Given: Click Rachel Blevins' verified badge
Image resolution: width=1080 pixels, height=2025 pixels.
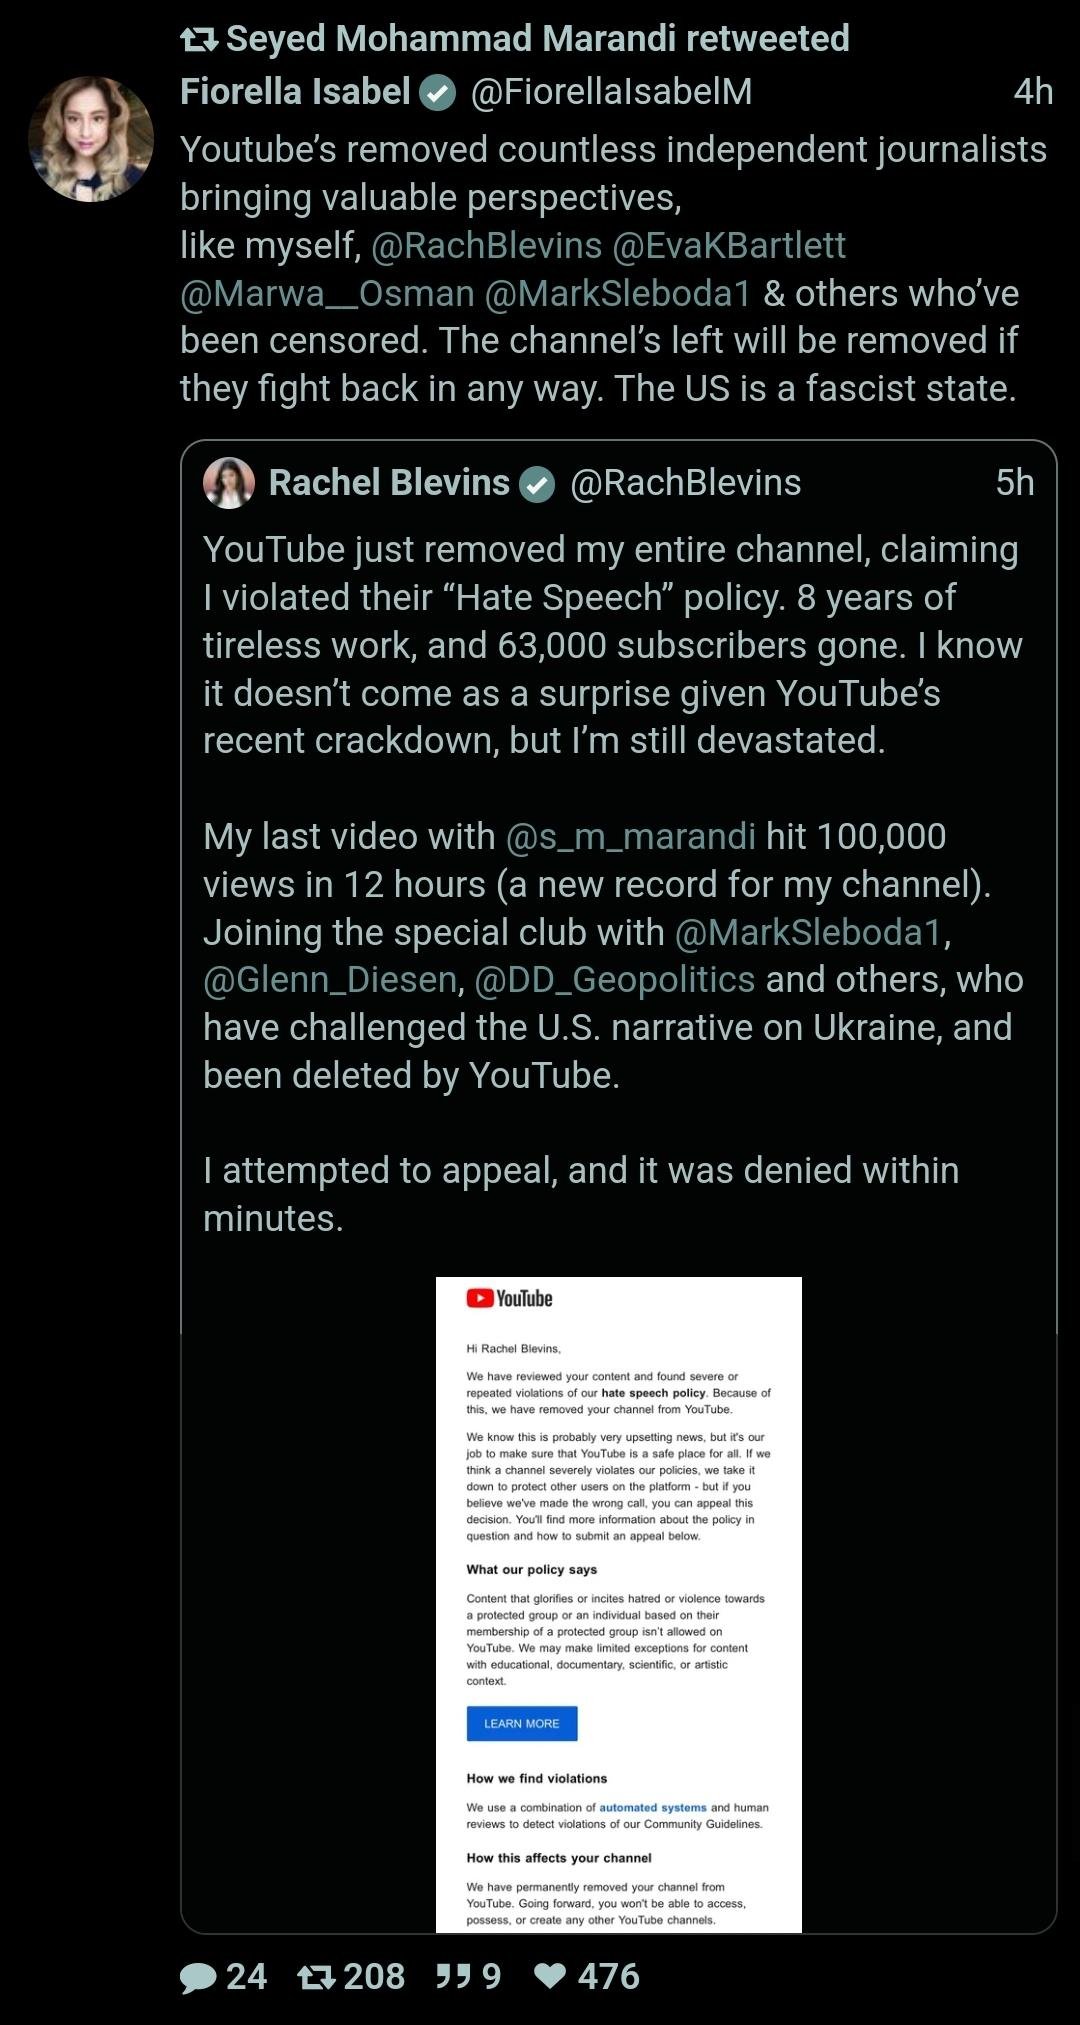Looking at the screenshot, I should (537, 485).
